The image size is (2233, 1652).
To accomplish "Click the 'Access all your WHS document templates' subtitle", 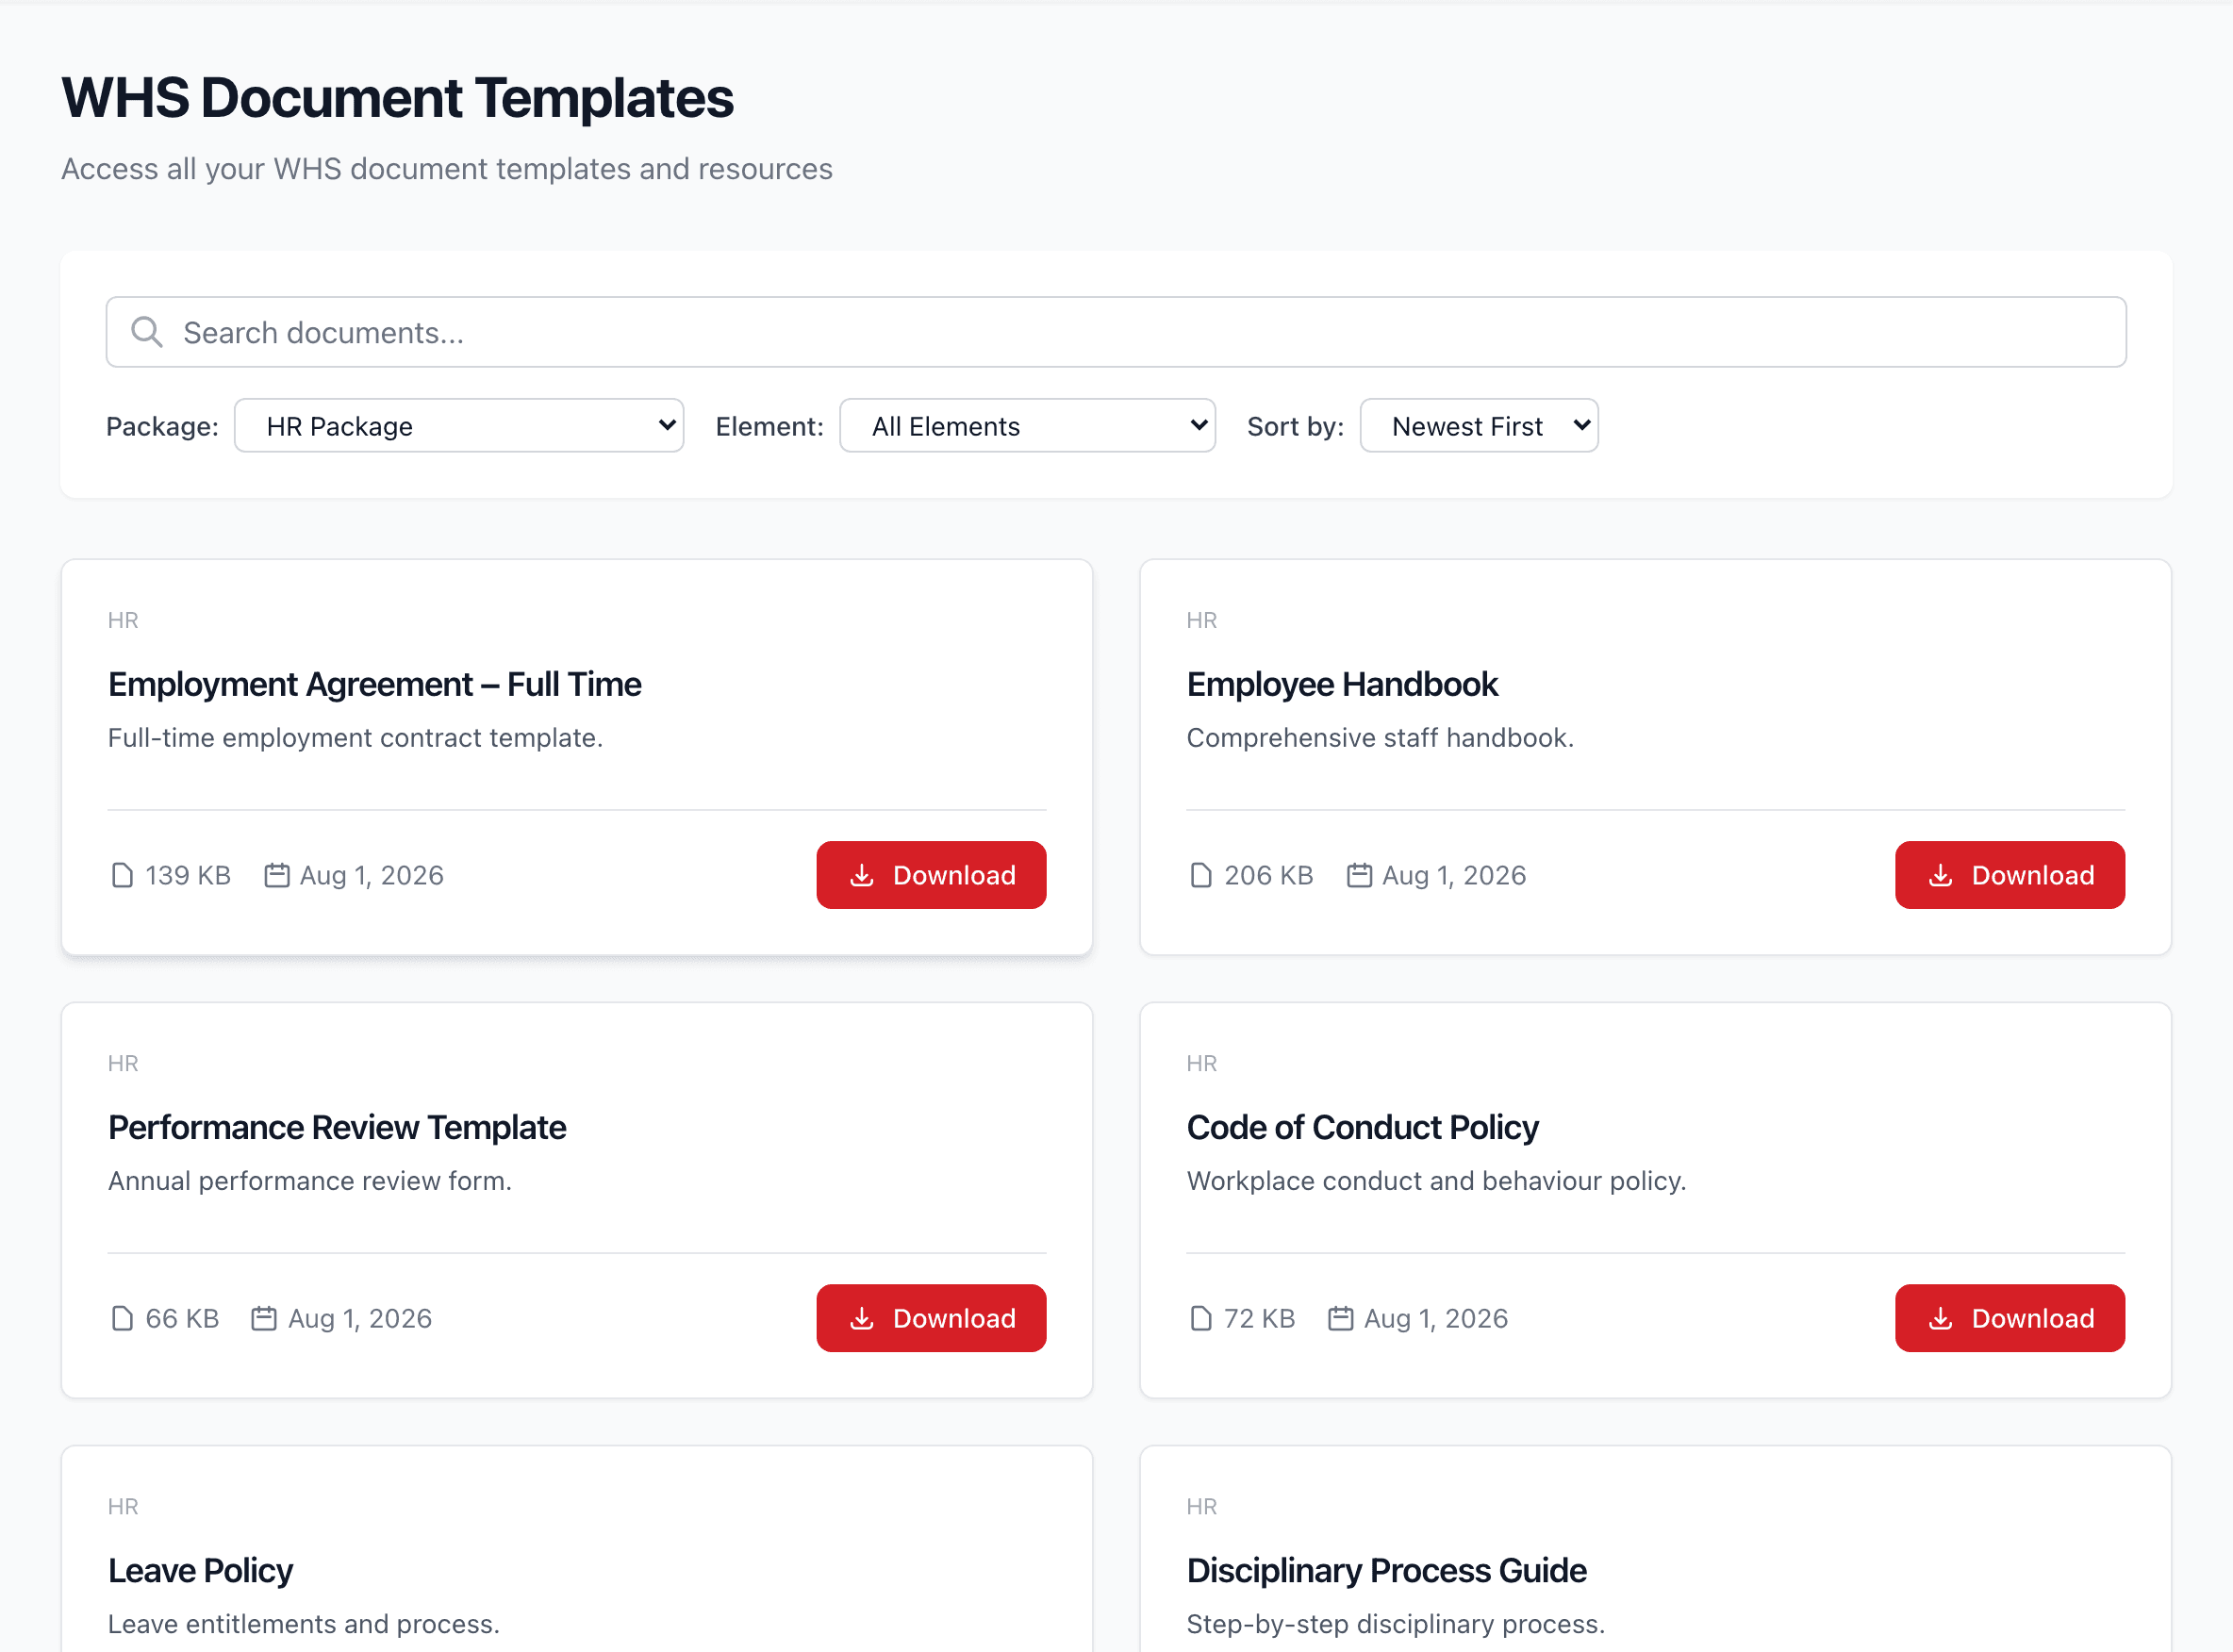I will (x=447, y=169).
